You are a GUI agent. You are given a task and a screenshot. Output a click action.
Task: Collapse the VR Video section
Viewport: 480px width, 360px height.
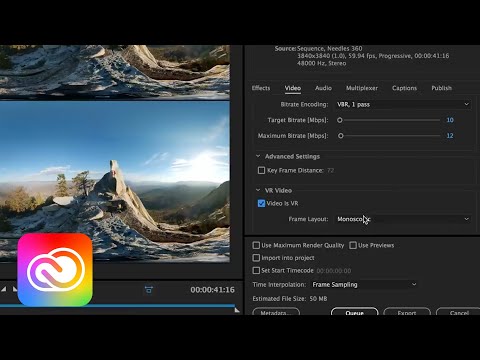[258, 190]
